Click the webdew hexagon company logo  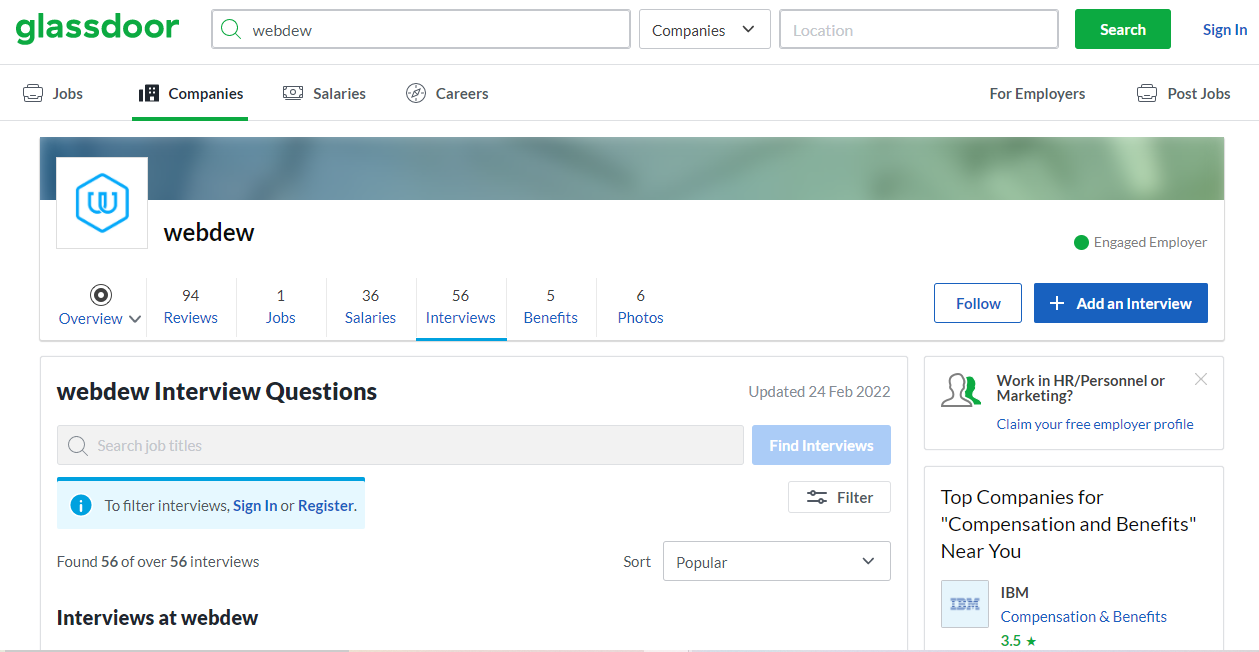(101, 202)
